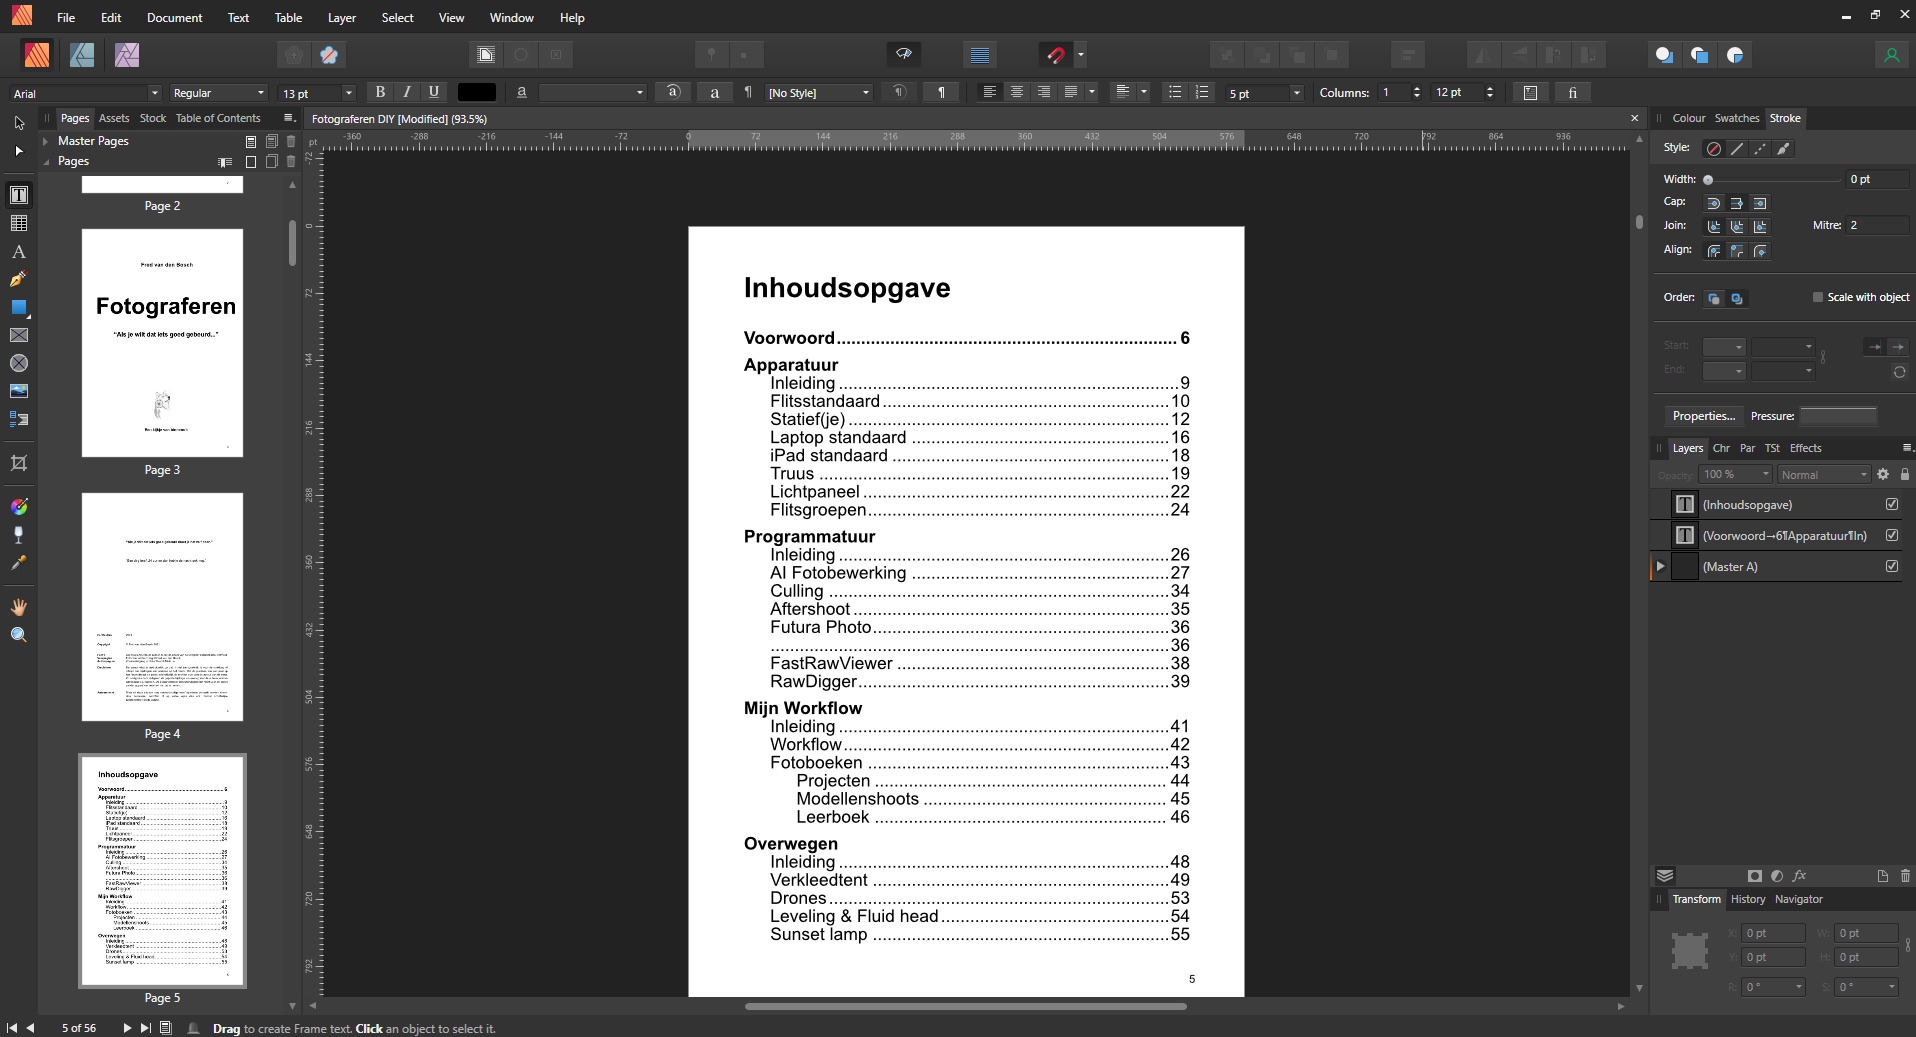Viewport: 1916px width, 1037px height.
Task: Open the Properties dialog in Stroke panel
Action: tap(1703, 416)
